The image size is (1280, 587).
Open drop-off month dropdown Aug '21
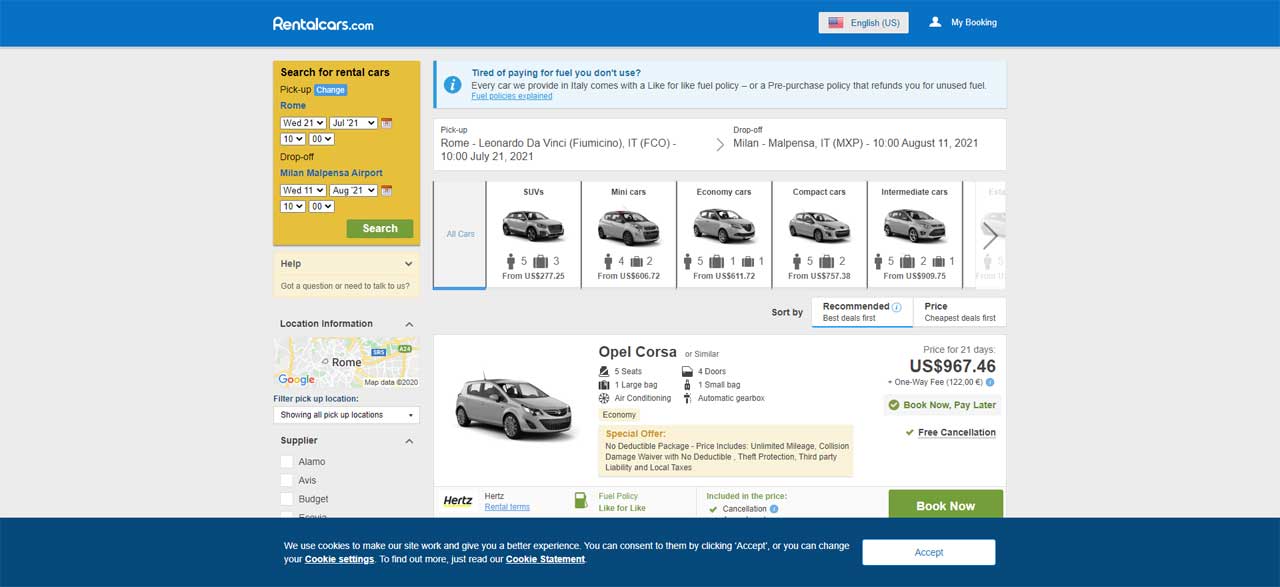click(353, 190)
